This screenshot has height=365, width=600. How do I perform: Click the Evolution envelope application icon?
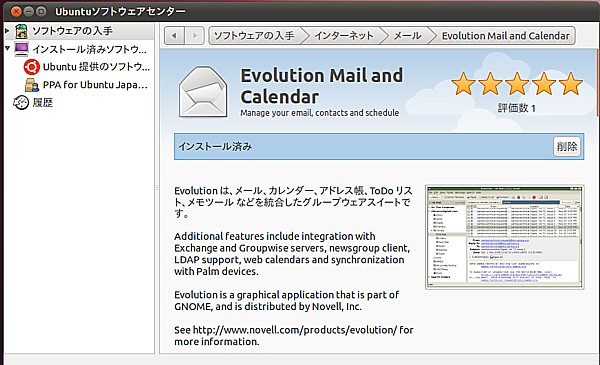point(203,92)
